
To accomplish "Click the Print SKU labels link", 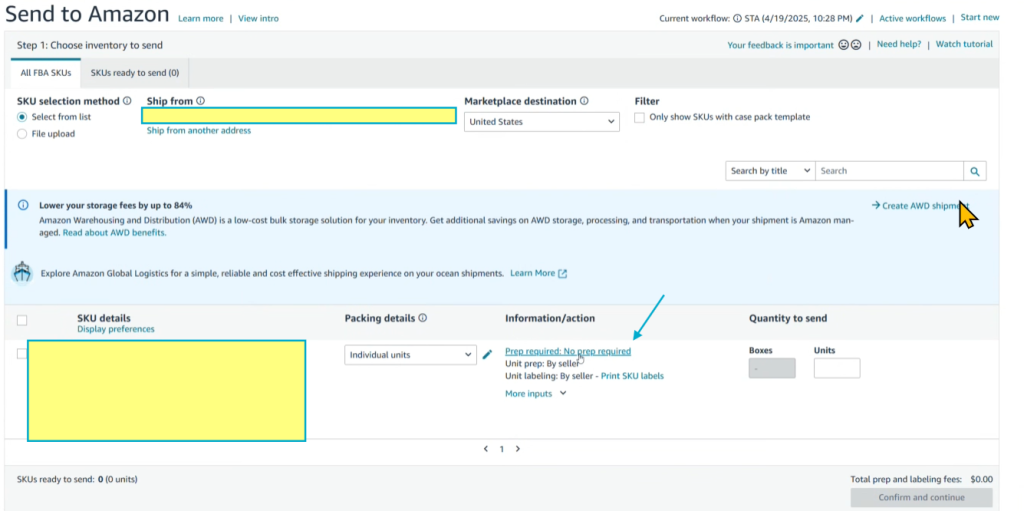I will [x=632, y=376].
